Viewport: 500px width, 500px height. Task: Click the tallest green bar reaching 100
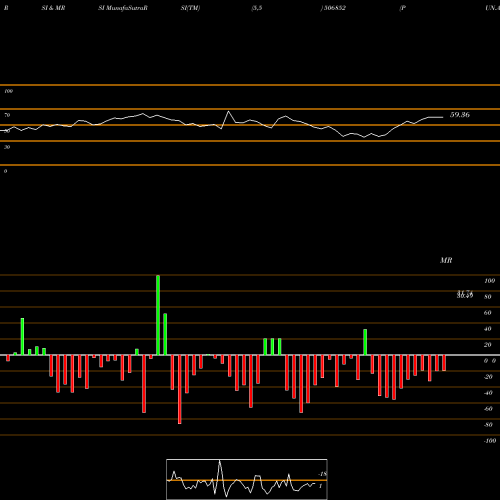158,315
